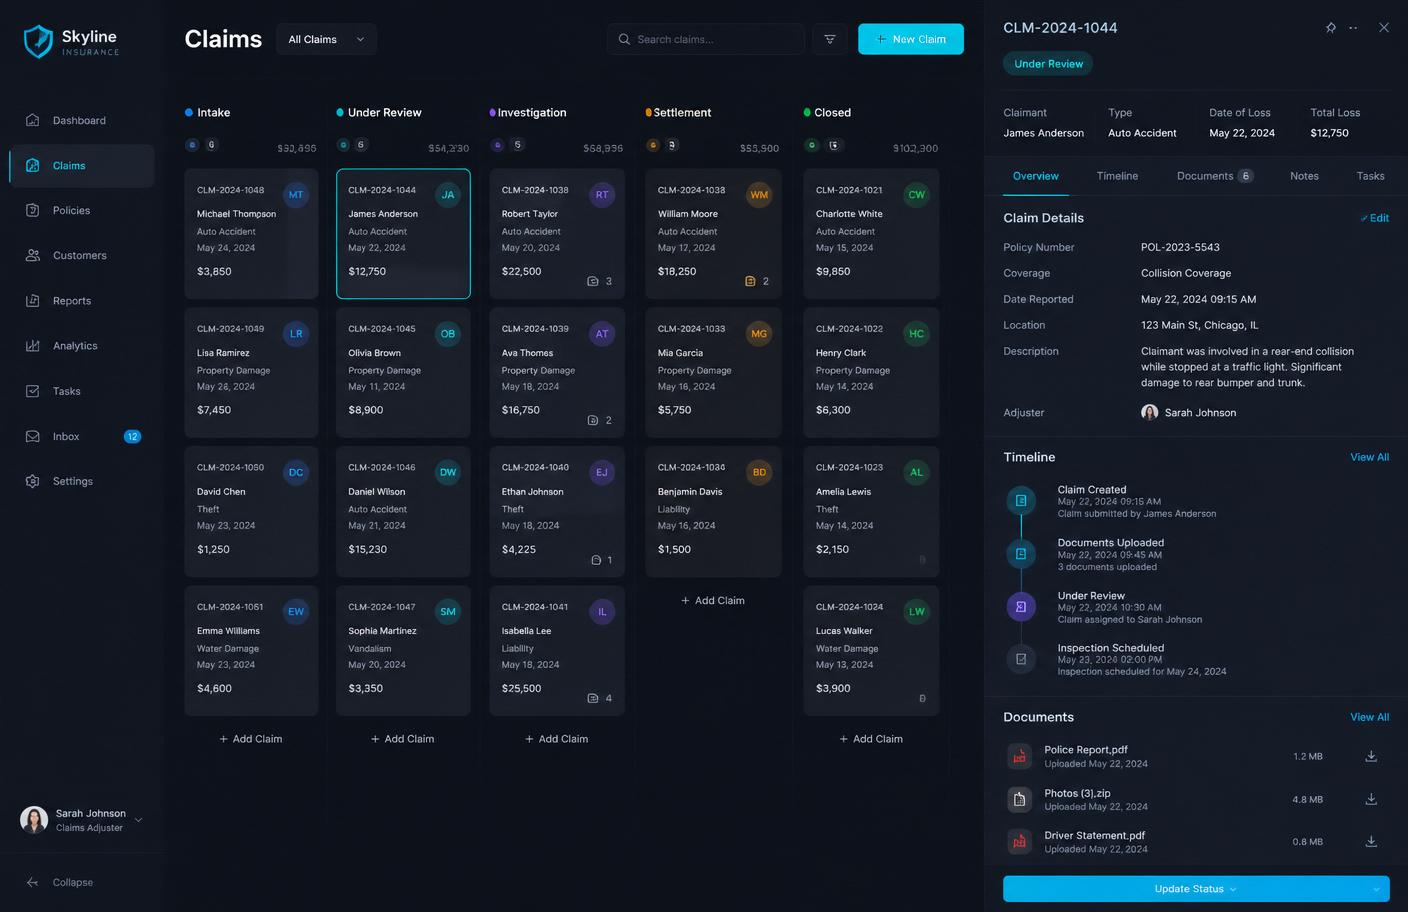Download the Photos (3).zip file
The width and height of the screenshot is (1408, 912).
pos(1371,799)
